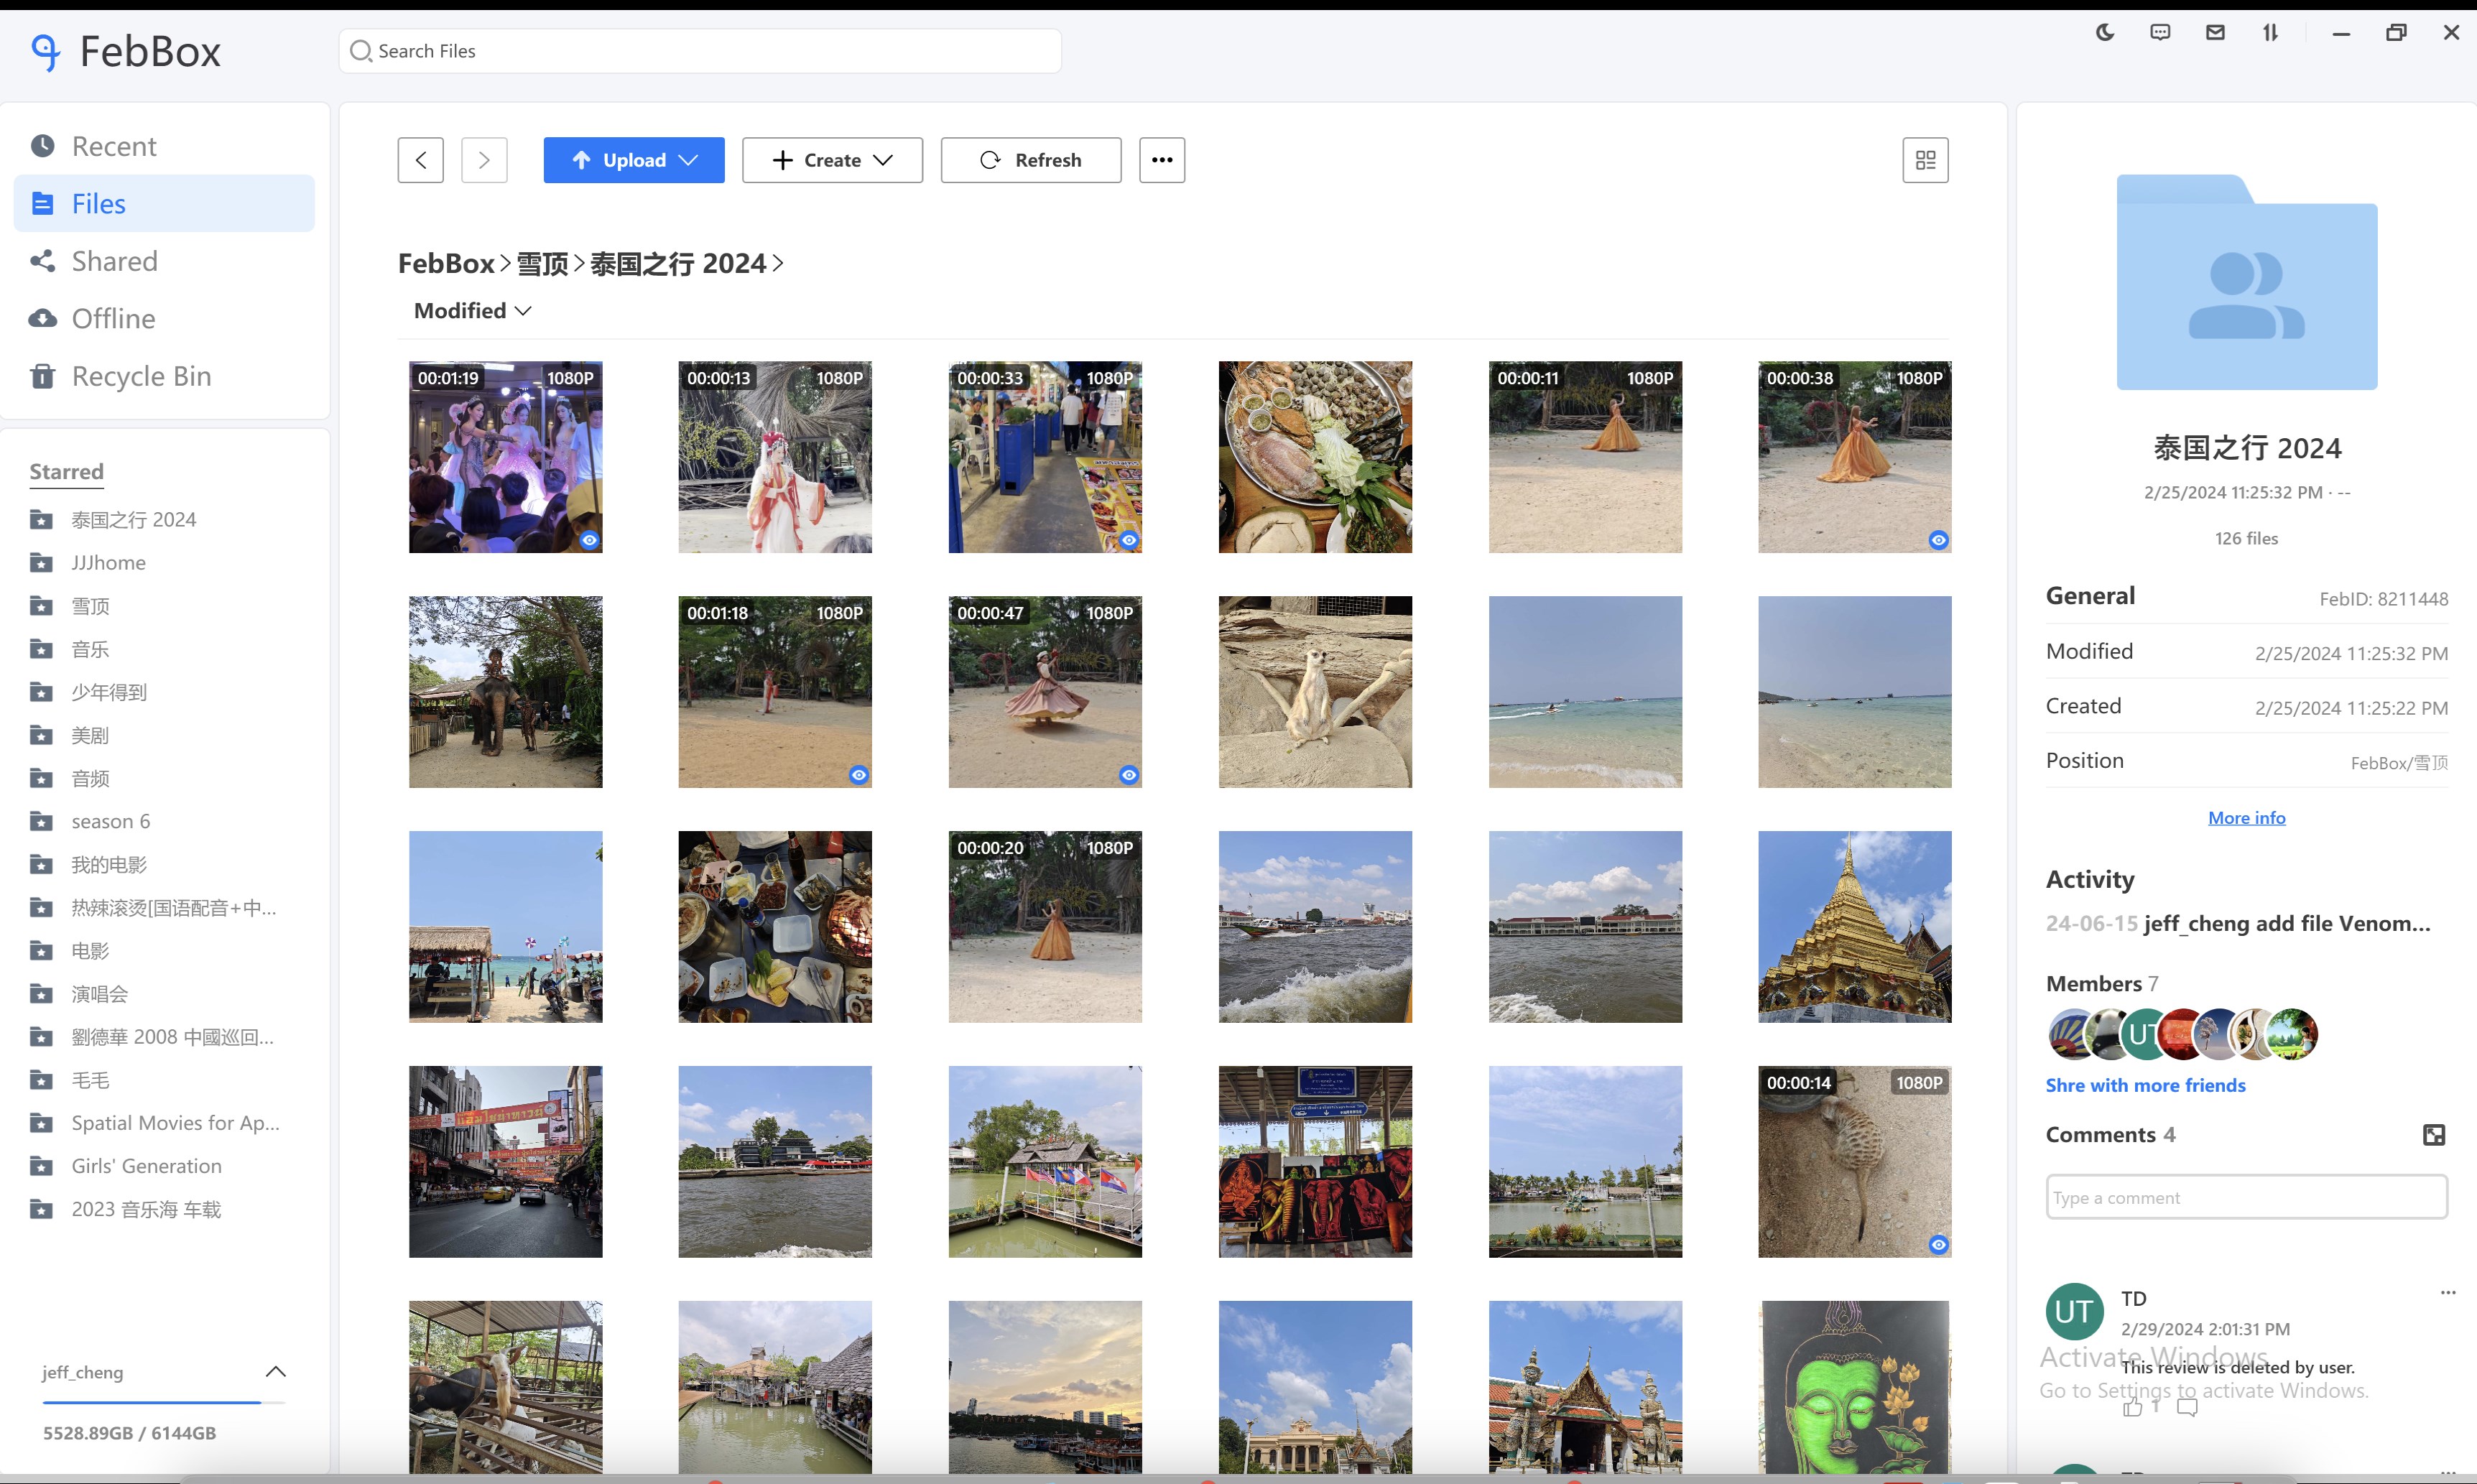2477x1484 pixels.
Task: Click the Refresh button
Action: 1031,160
